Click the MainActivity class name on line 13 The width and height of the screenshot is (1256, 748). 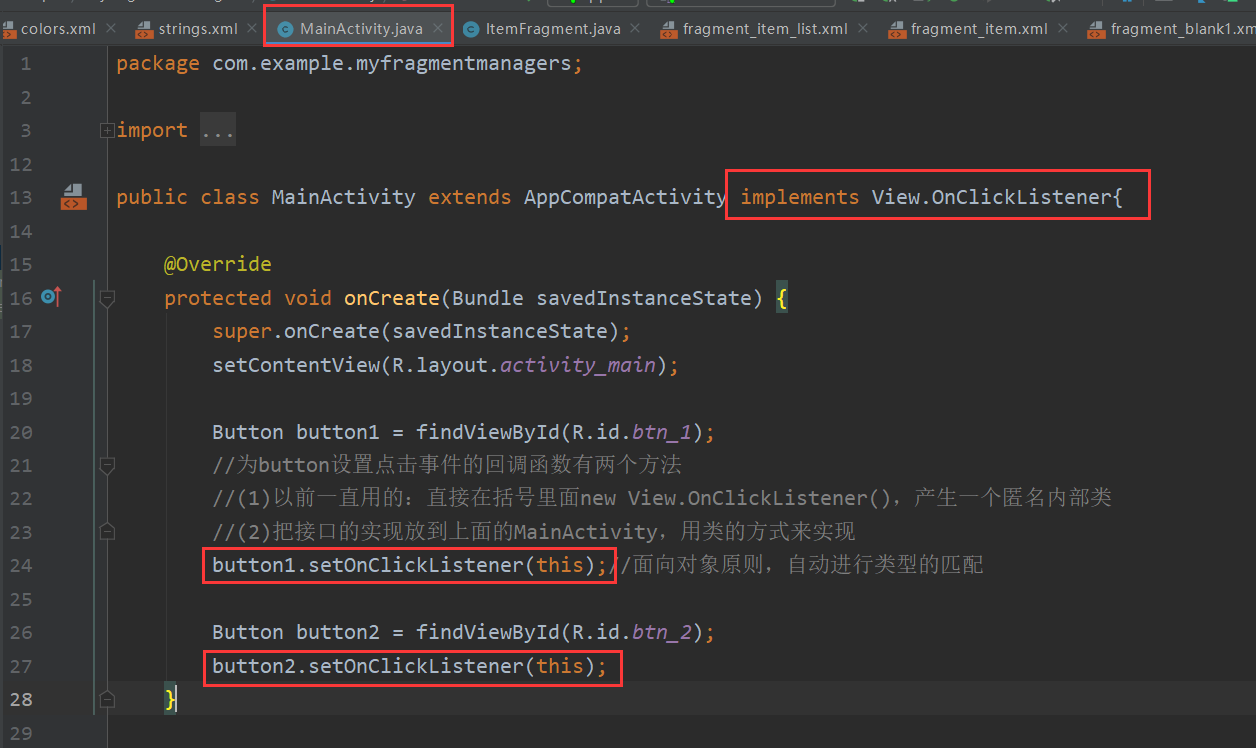pos(343,197)
